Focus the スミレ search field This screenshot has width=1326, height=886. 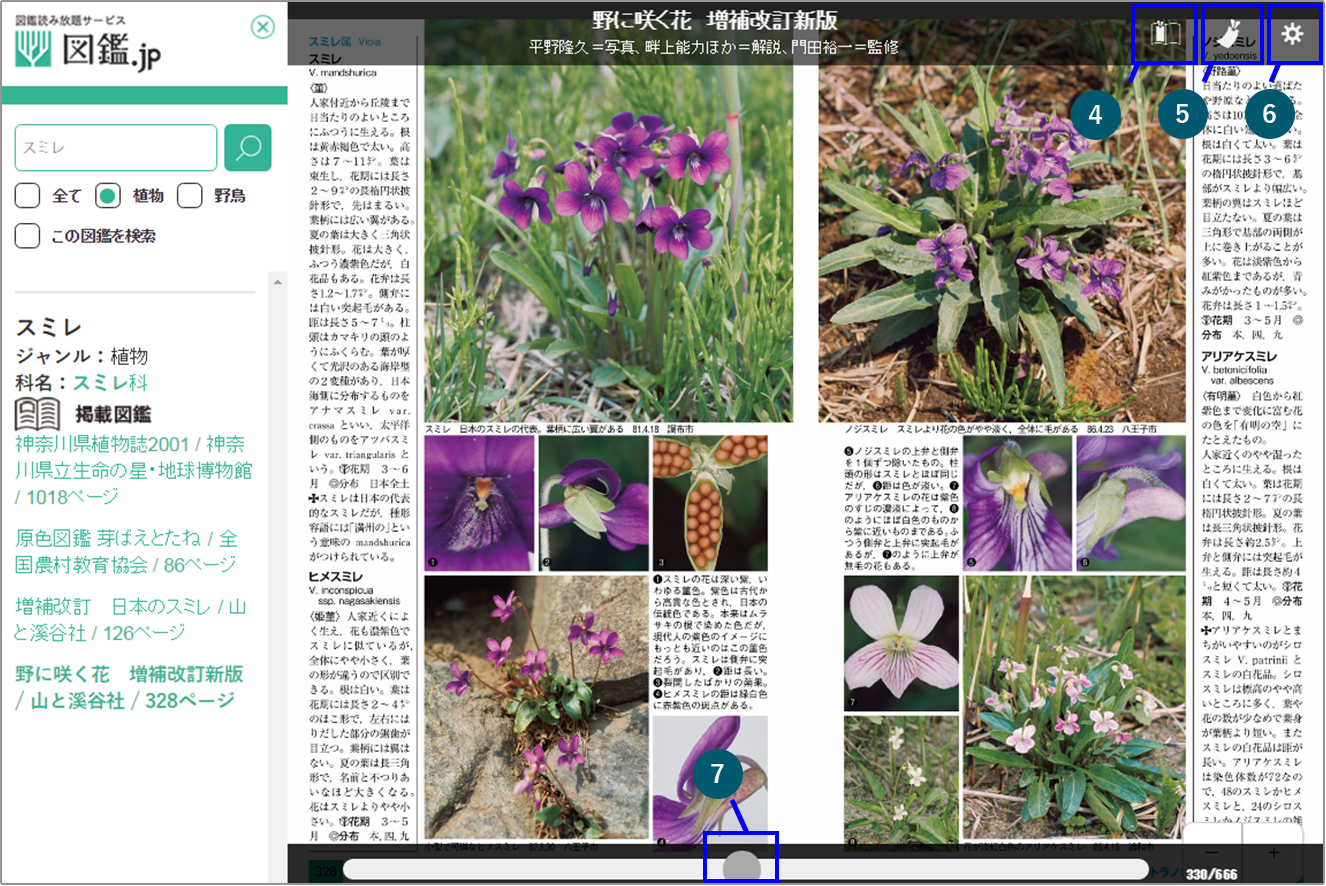(x=116, y=148)
